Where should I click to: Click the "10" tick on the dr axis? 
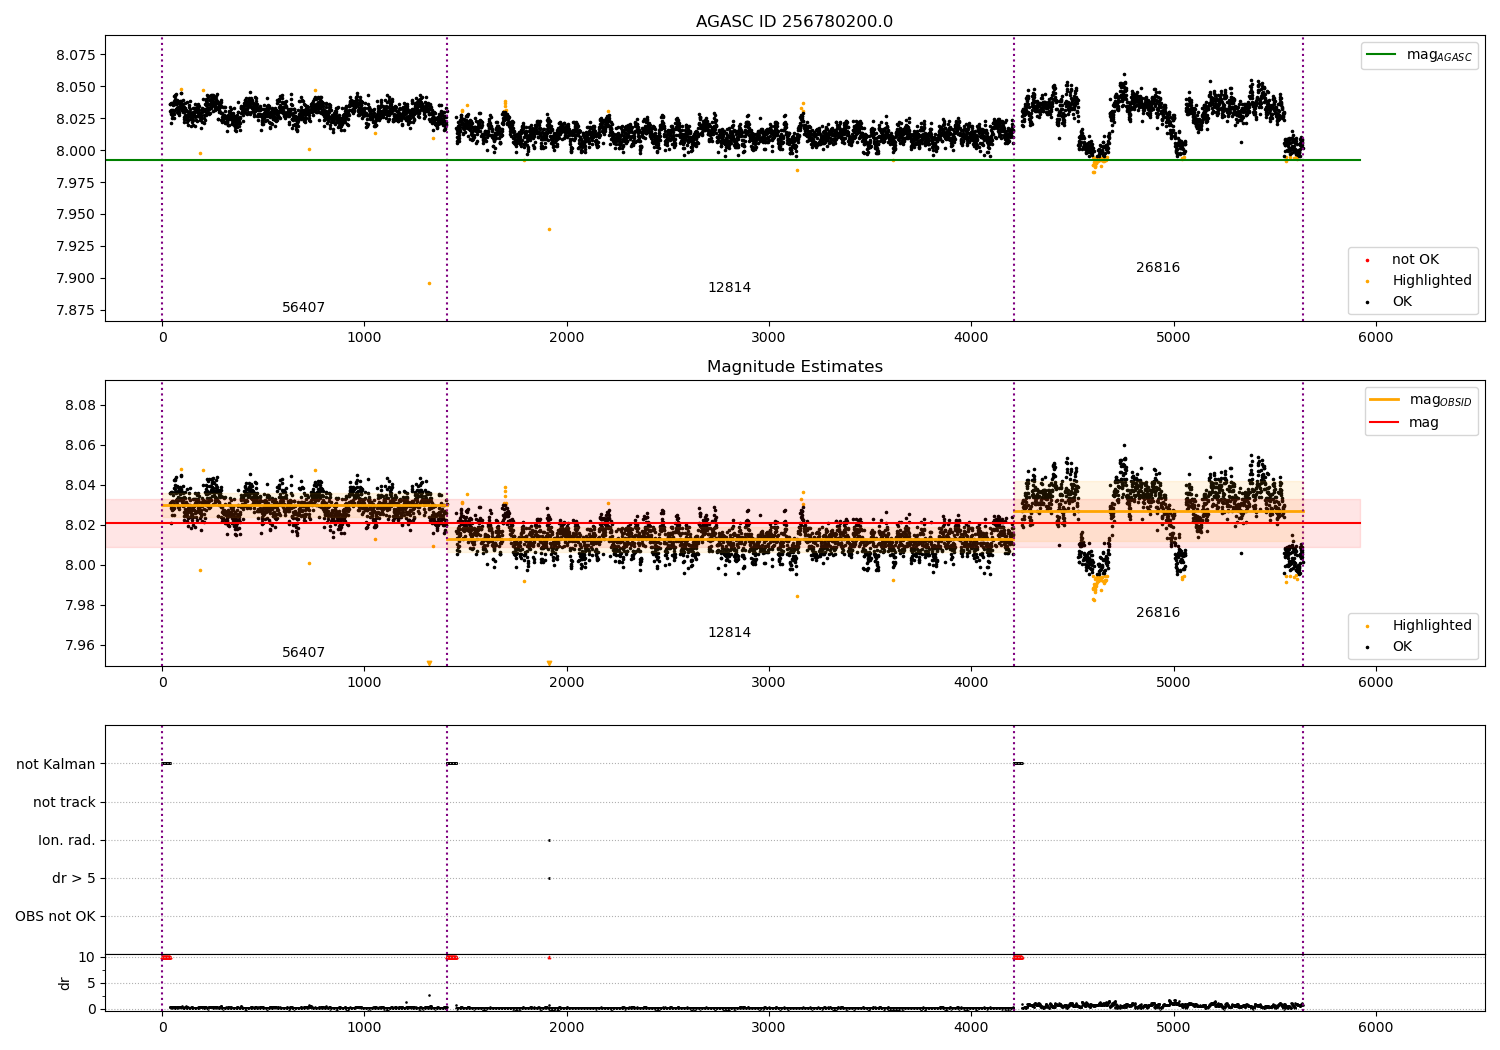(x=87, y=958)
